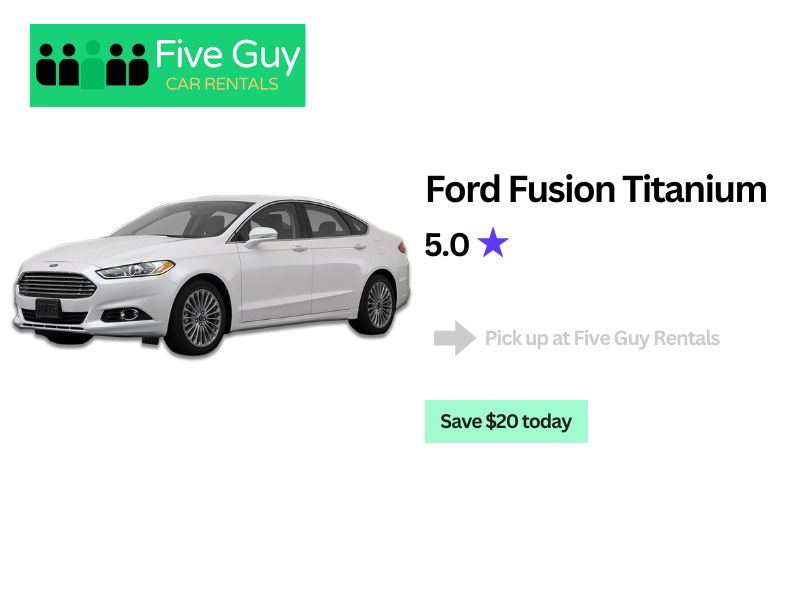This screenshot has width=800, height=600.
Task: Click the purple rating star
Action: click(x=493, y=242)
